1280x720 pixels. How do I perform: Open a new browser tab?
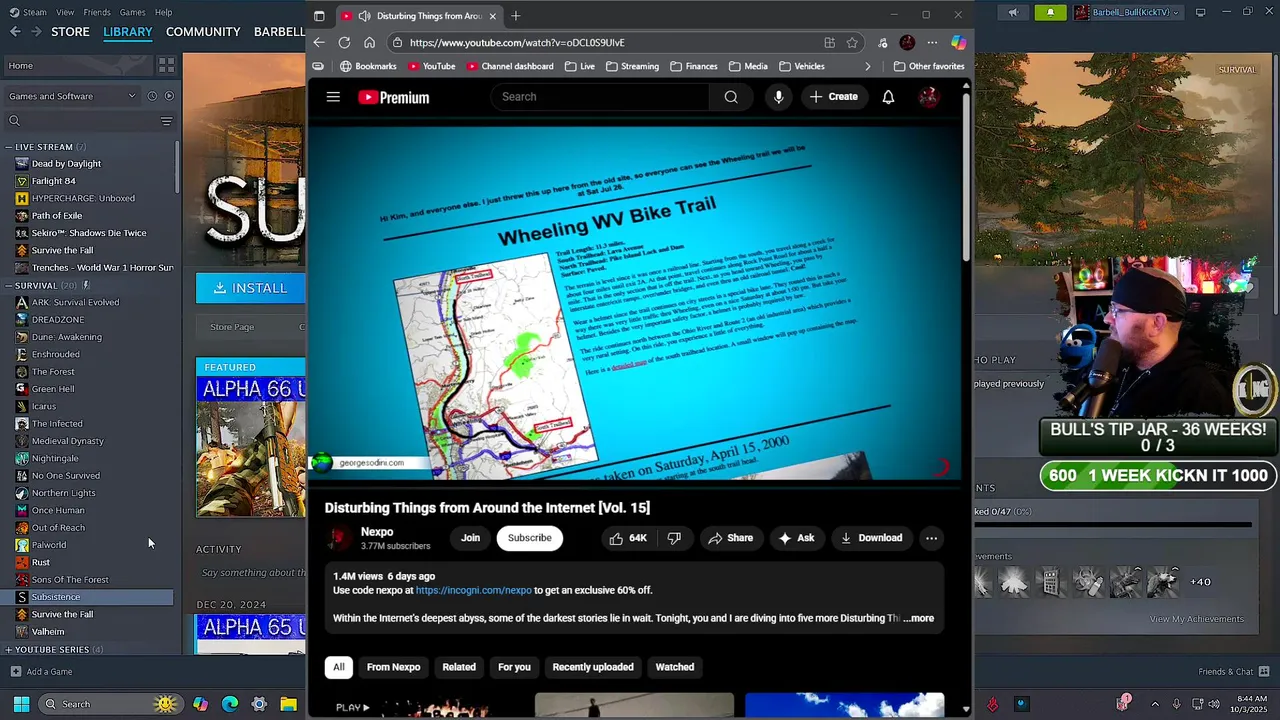tap(516, 16)
